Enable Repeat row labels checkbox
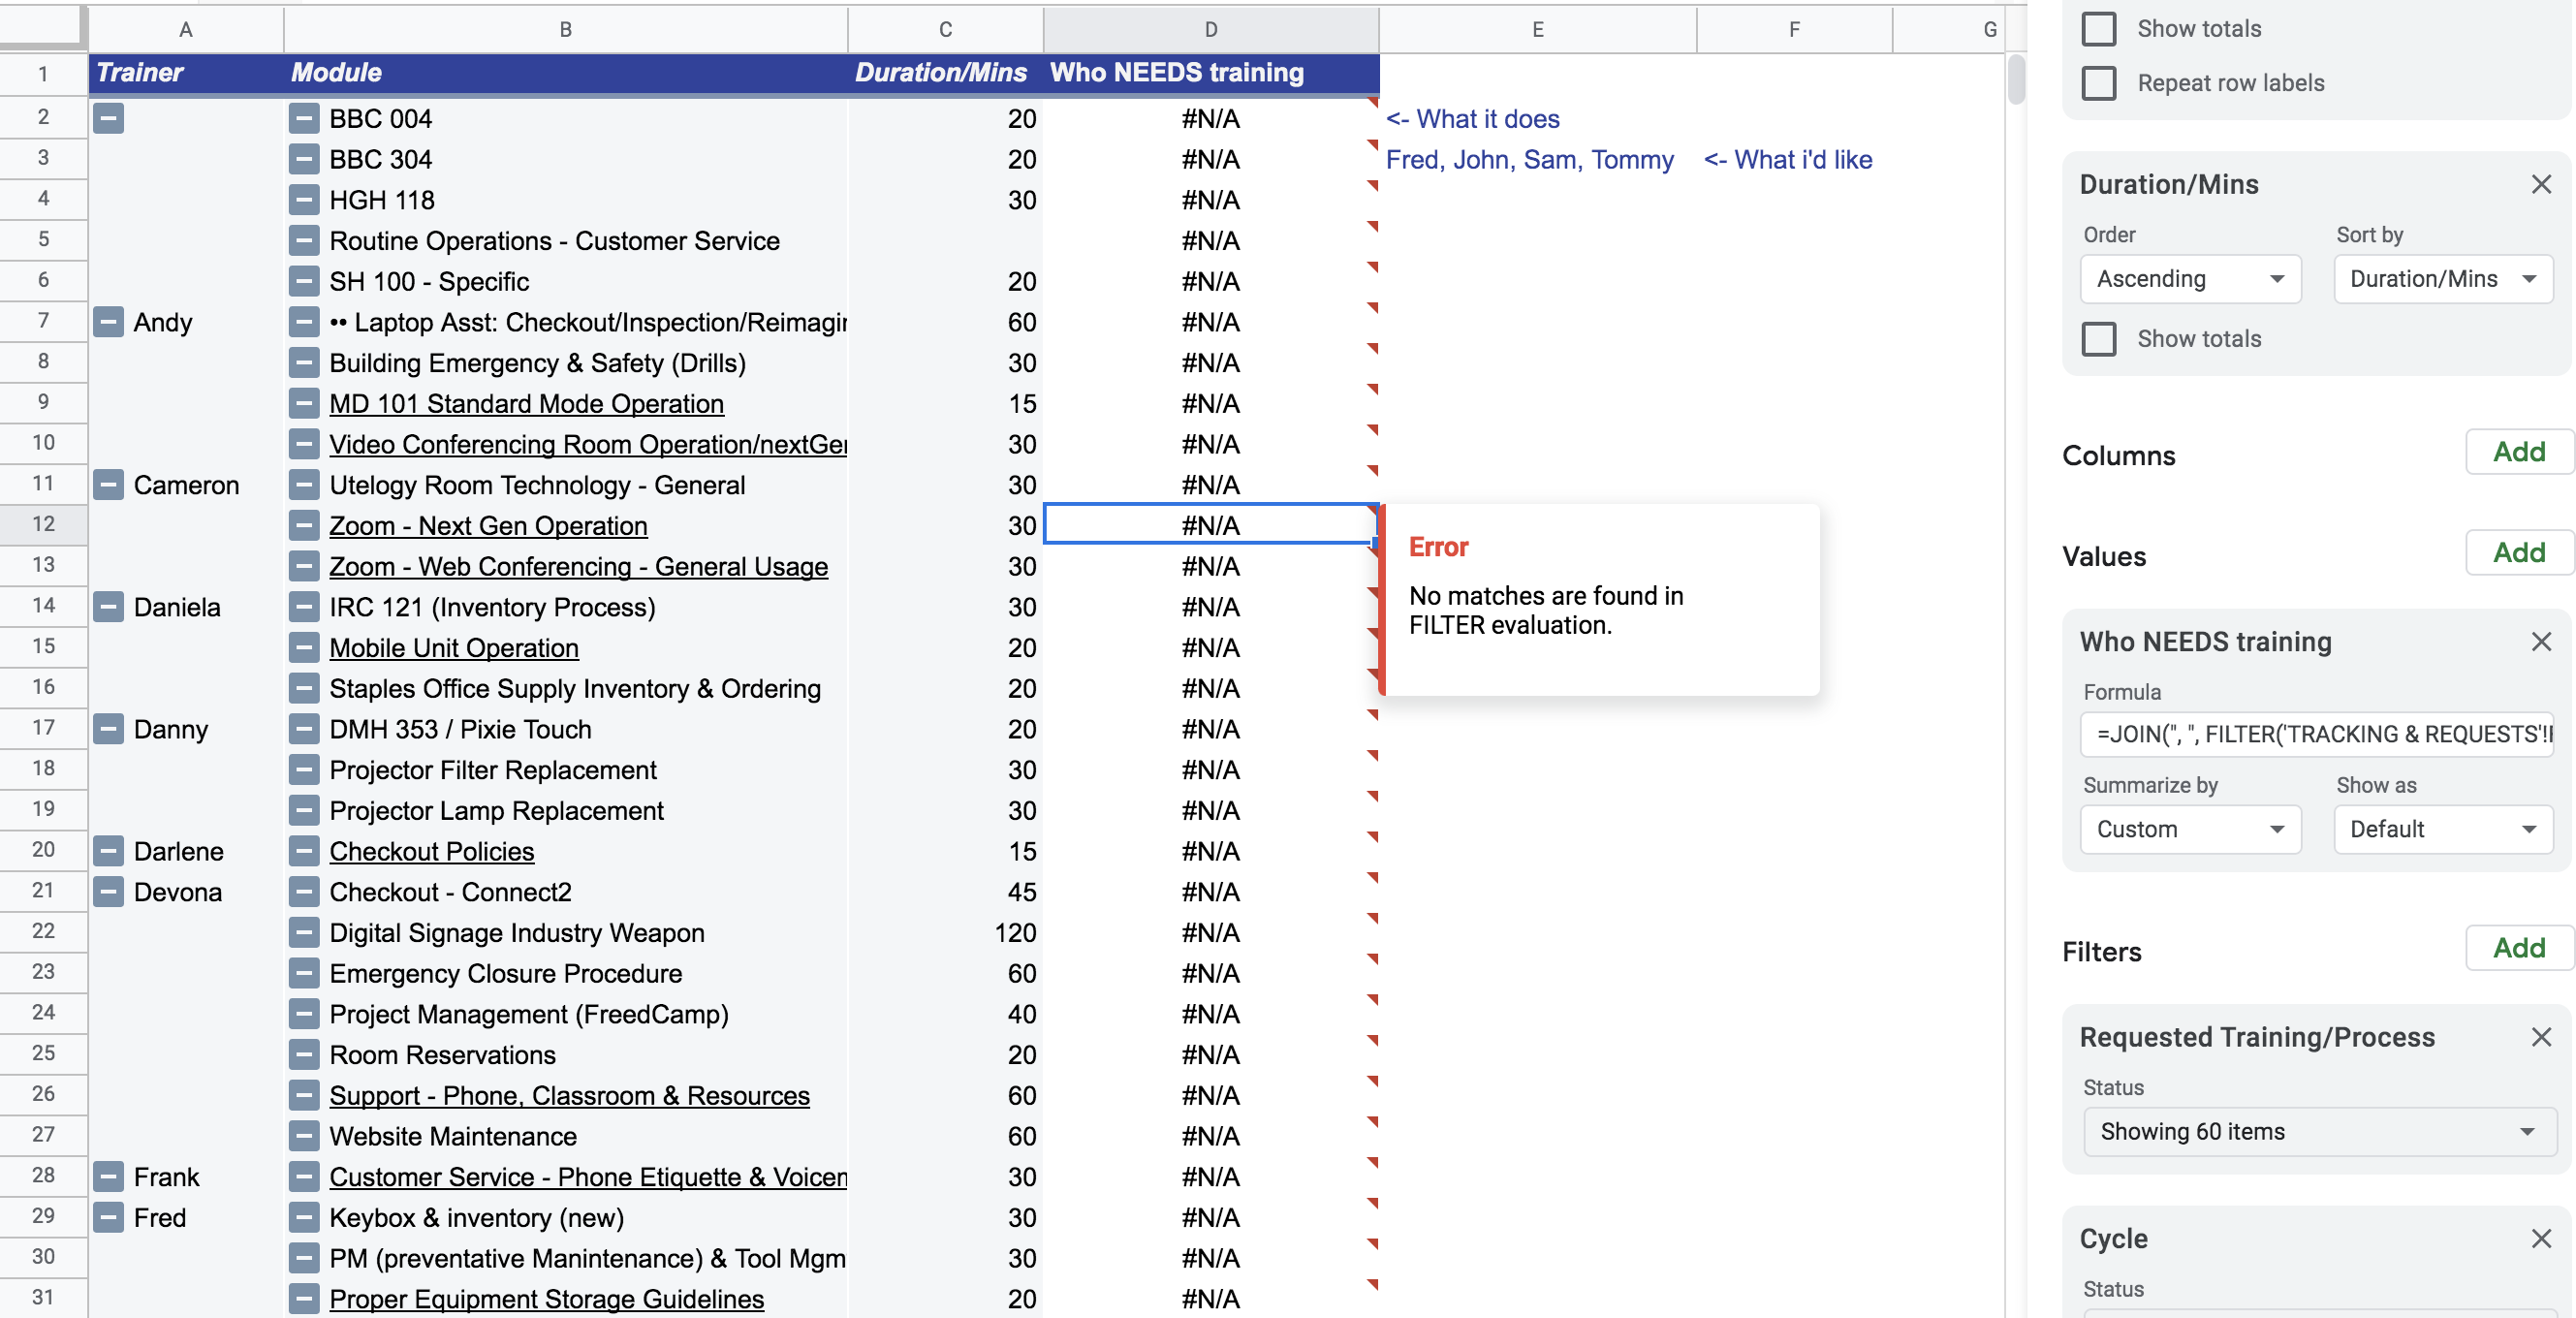Viewport: 2576px width, 1318px height. coord(2098,83)
